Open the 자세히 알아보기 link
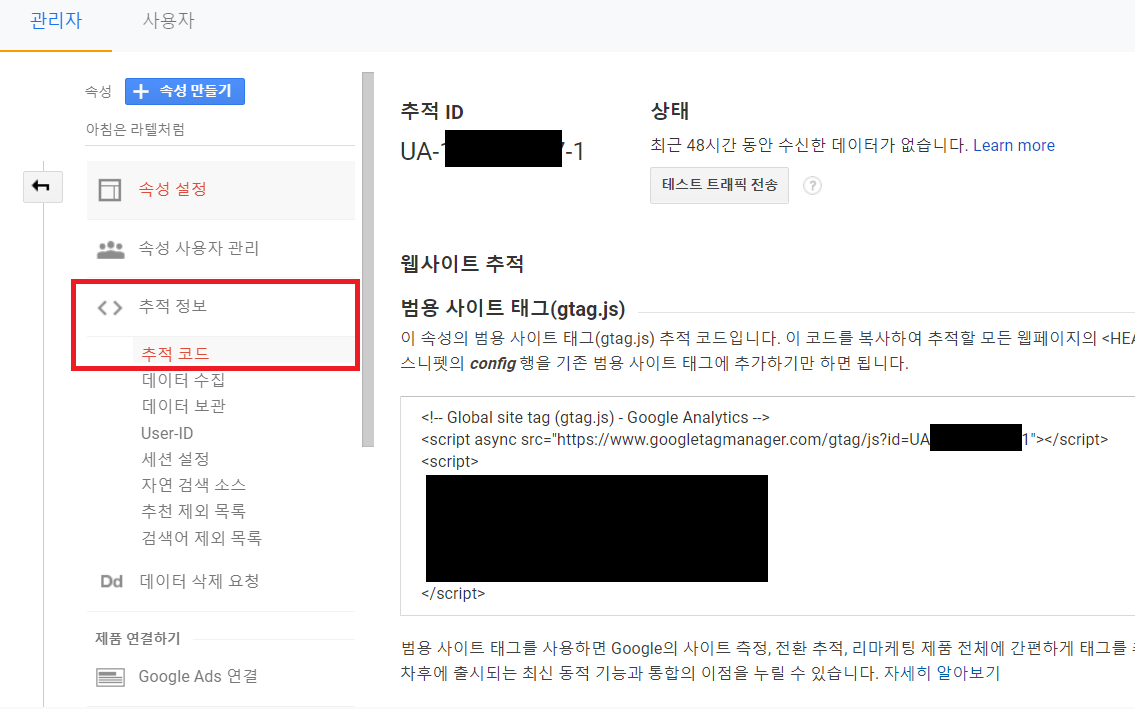The image size is (1135, 709). [x=942, y=674]
